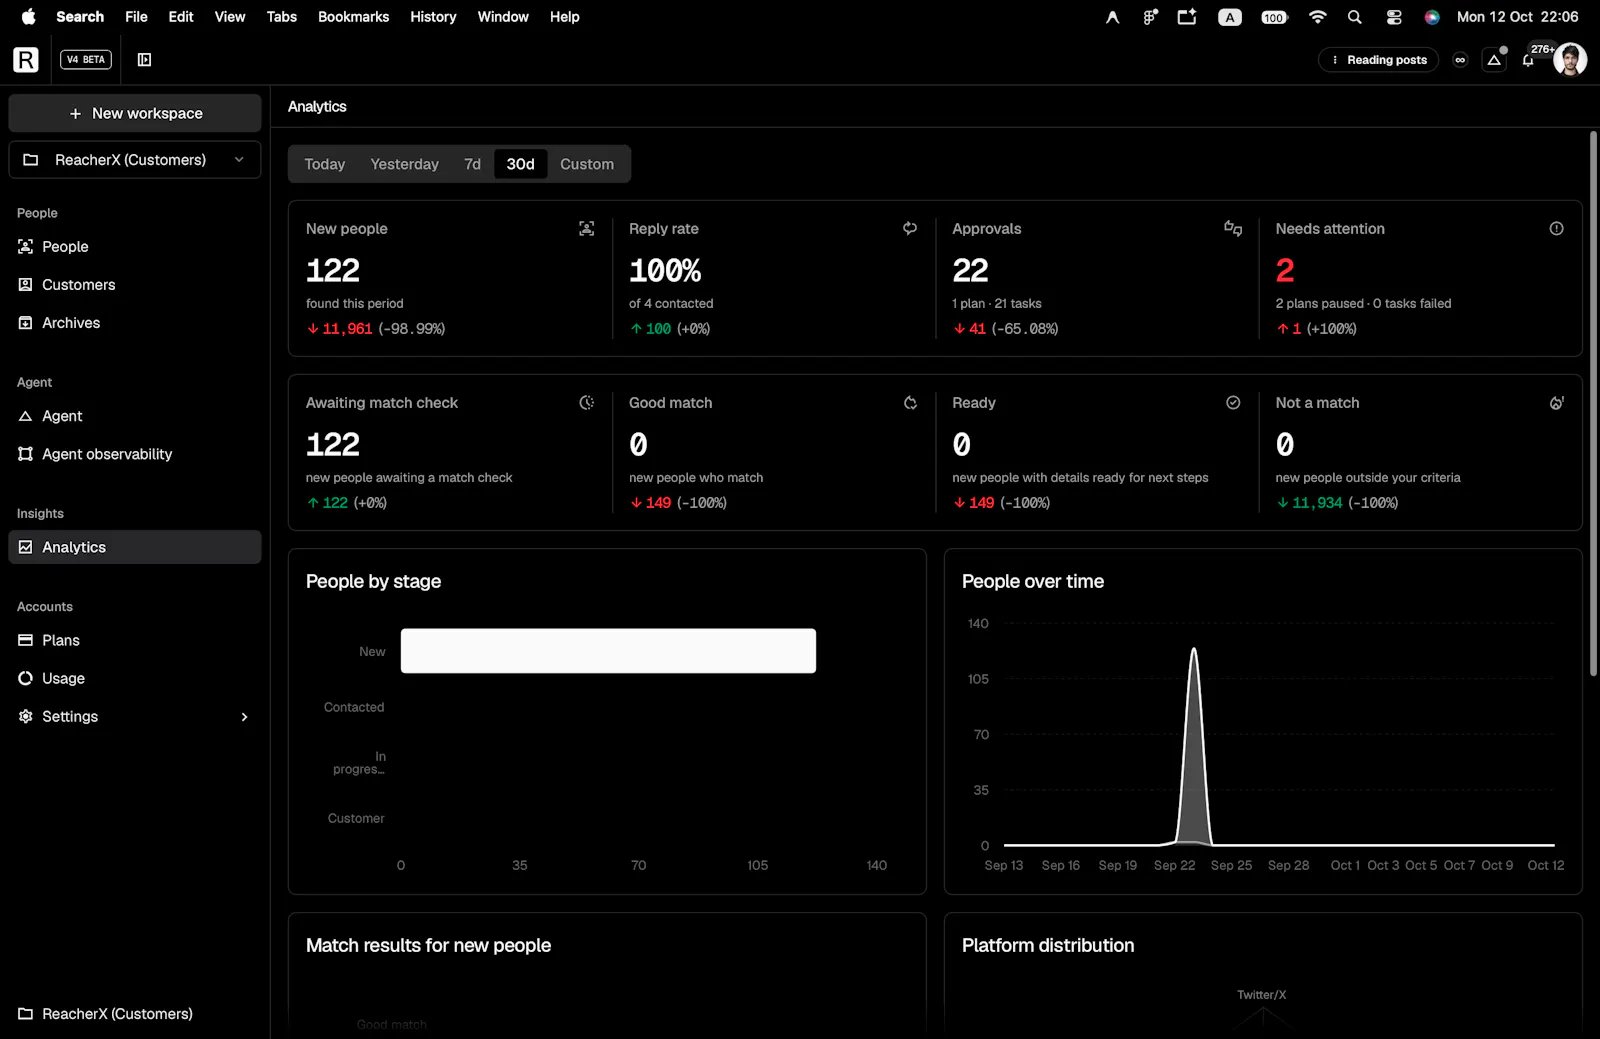Click the ReacherX R logo icon
This screenshot has height=1039, width=1600.
pyautogui.click(x=26, y=60)
